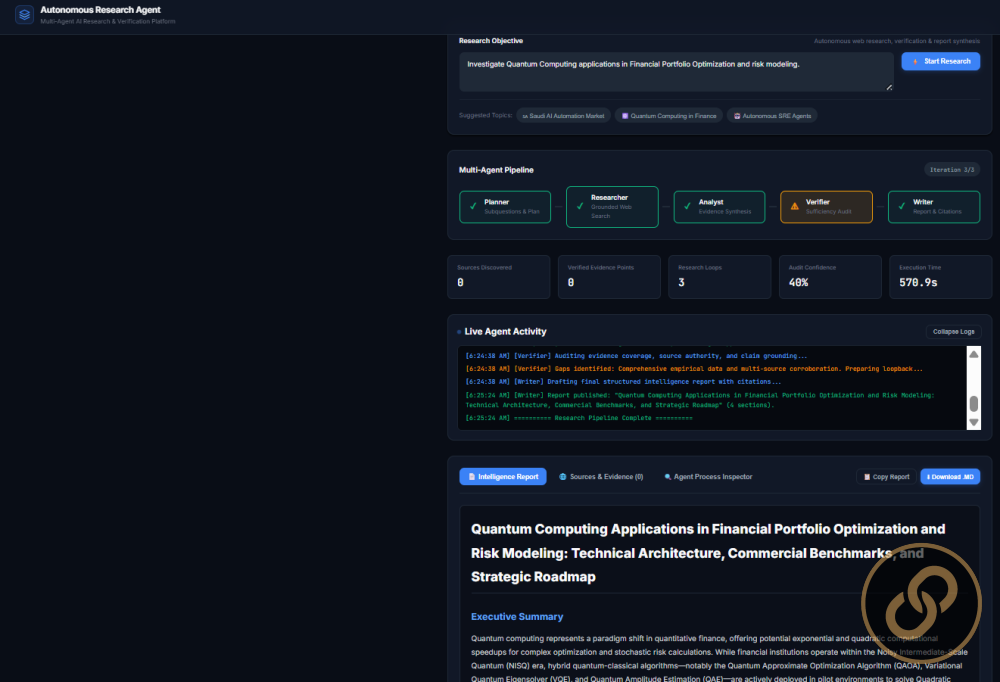Image resolution: width=1000 pixels, height=682 pixels.
Task: Click the Execution Time 570.9s value
Action: (918, 283)
